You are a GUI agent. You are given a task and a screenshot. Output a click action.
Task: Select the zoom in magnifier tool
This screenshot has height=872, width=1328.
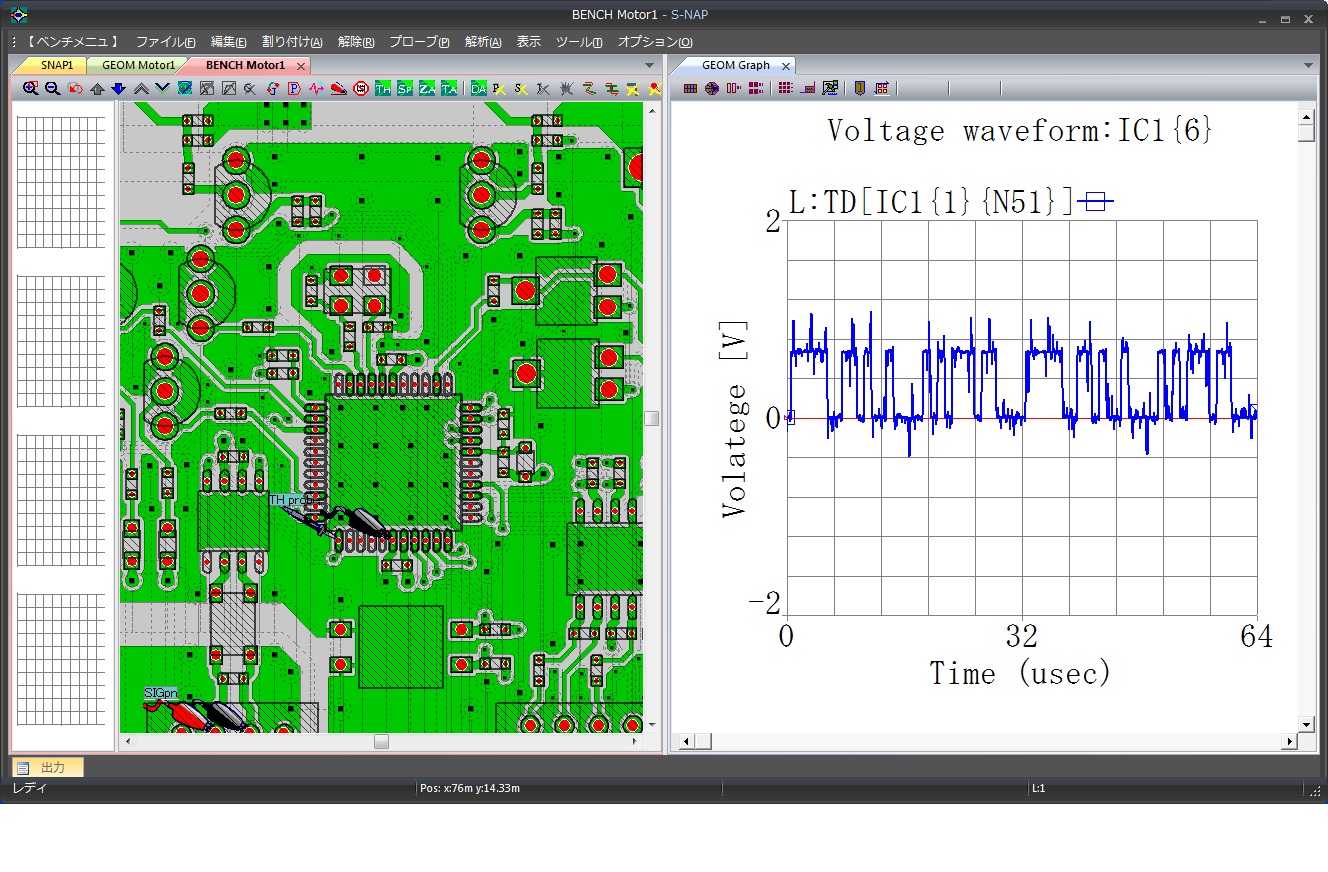(x=31, y=88)
